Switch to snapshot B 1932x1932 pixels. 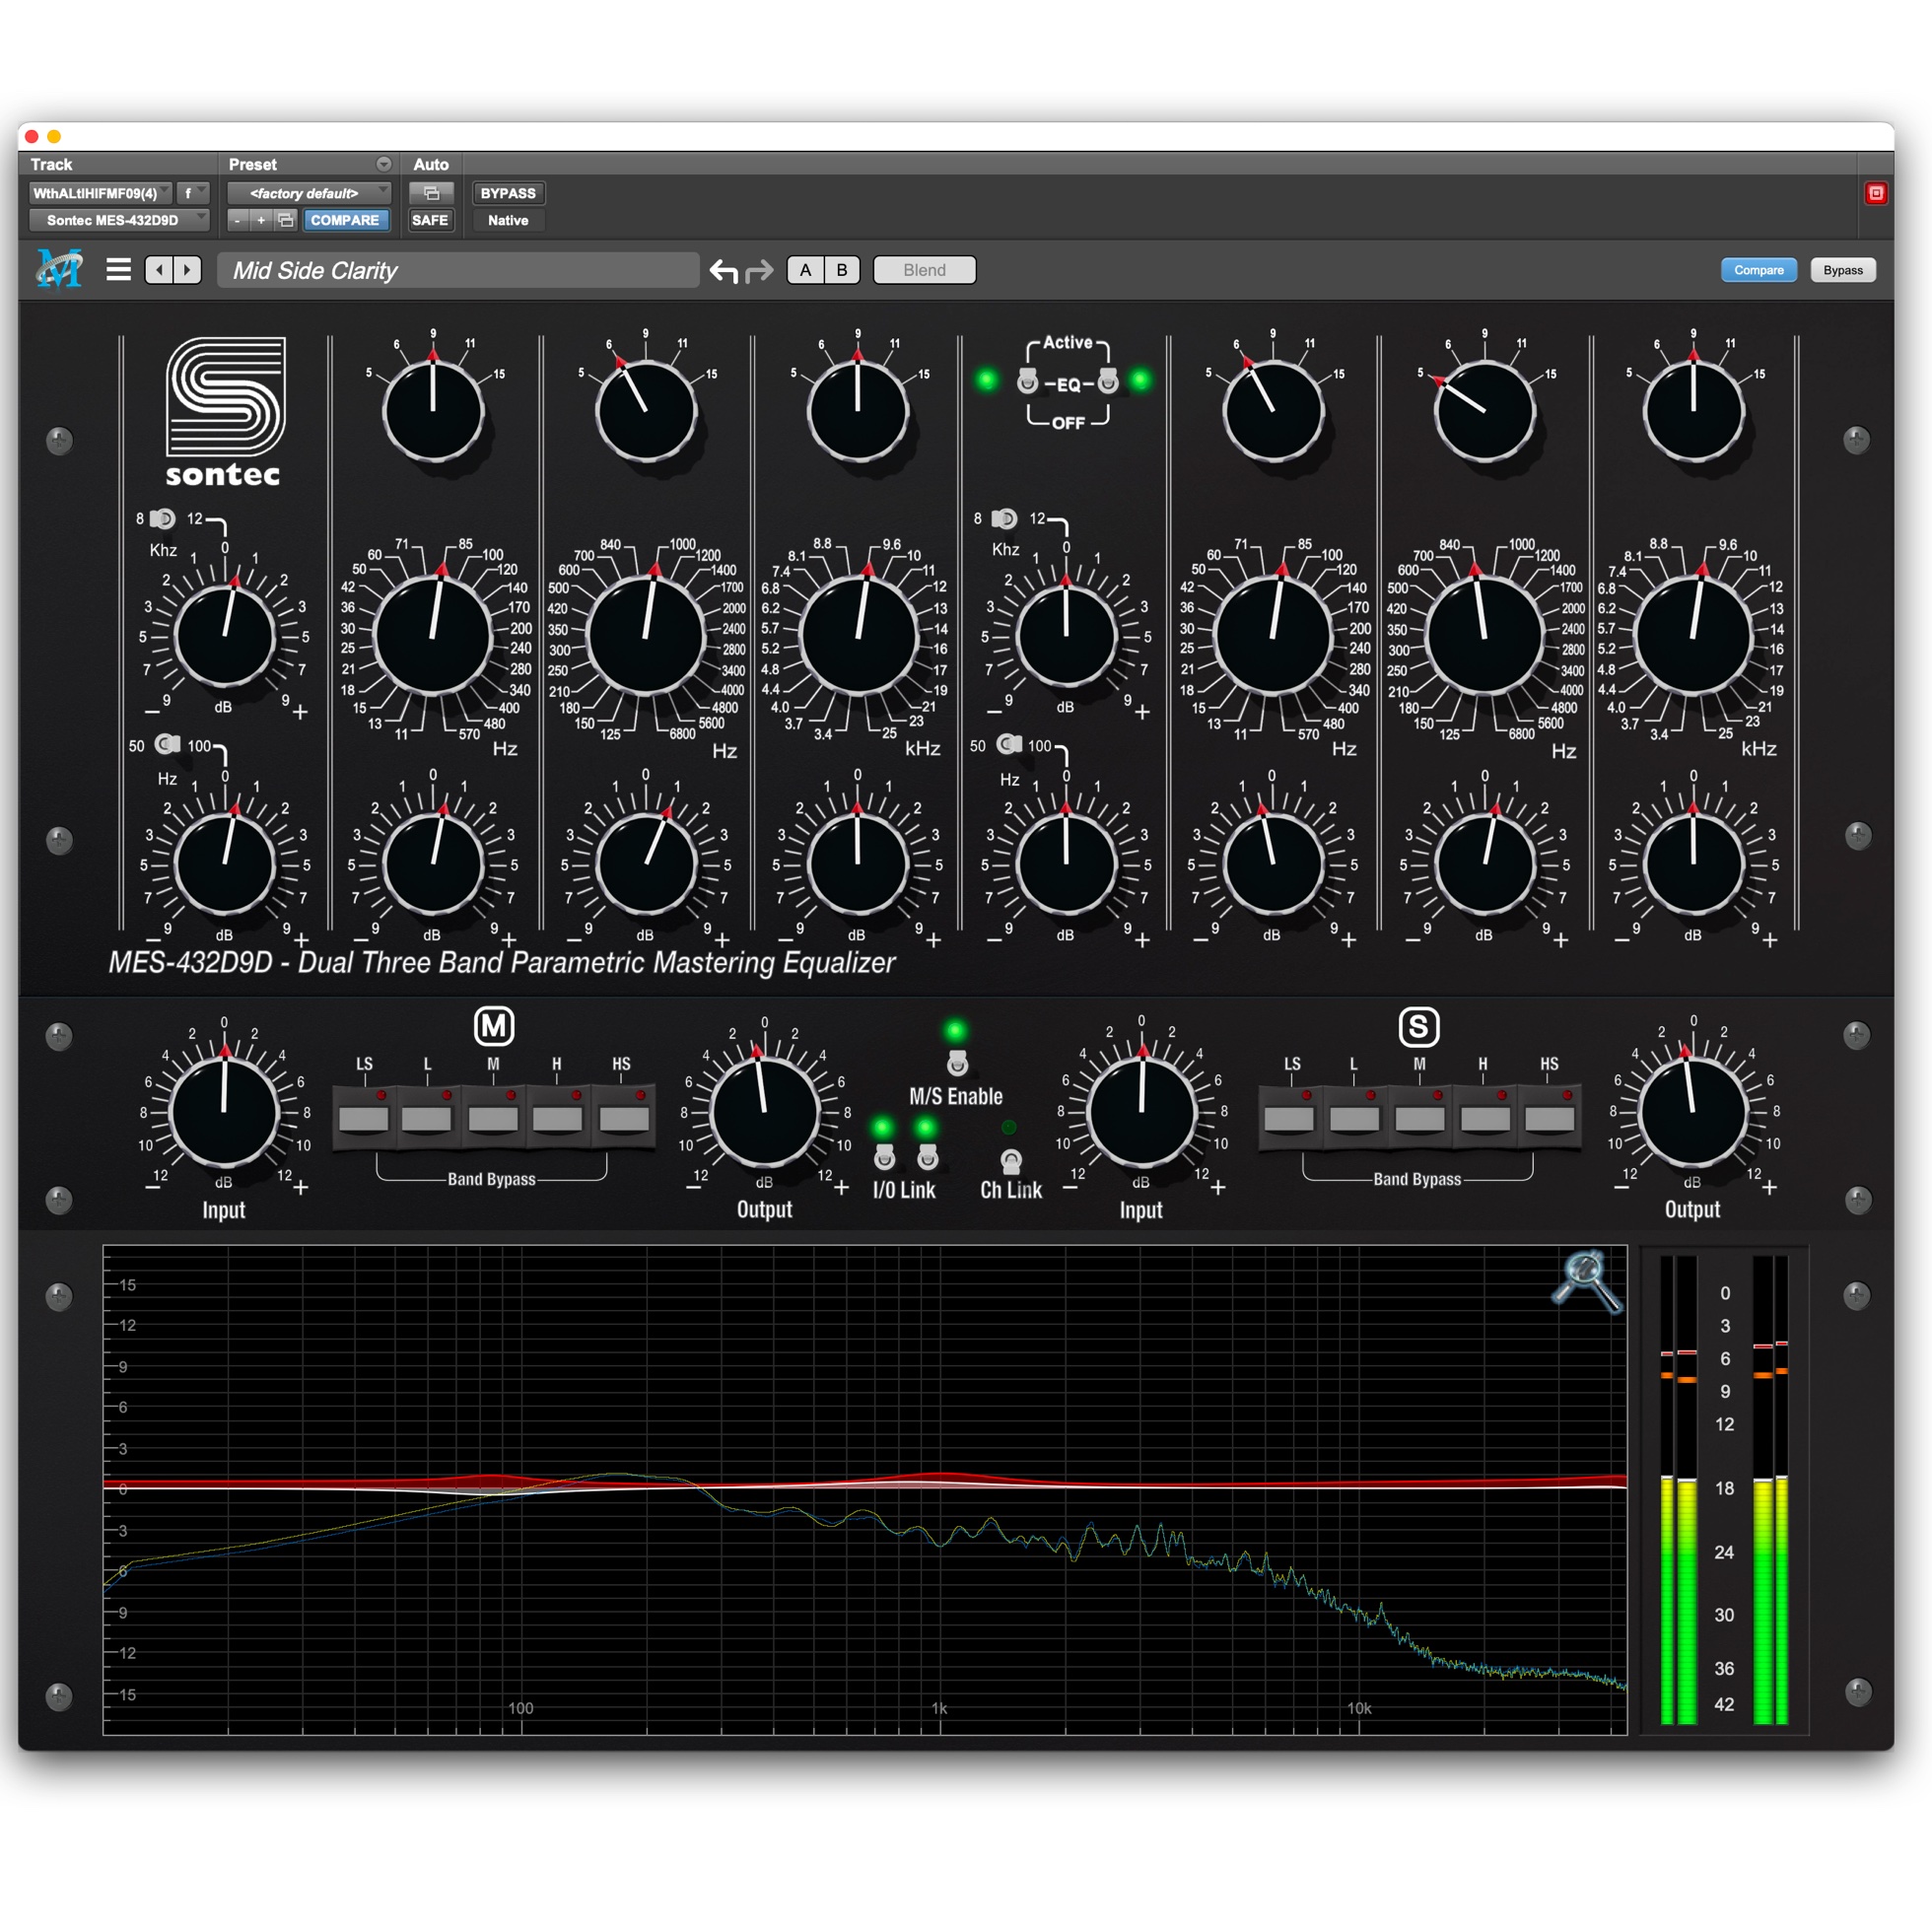click(x=841, y=269)
